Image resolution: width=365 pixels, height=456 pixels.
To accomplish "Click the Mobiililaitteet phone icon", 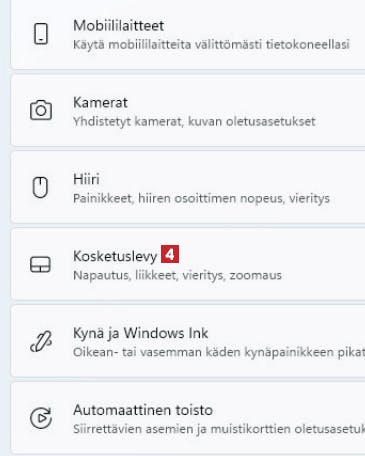I will (x=41, y=34).
